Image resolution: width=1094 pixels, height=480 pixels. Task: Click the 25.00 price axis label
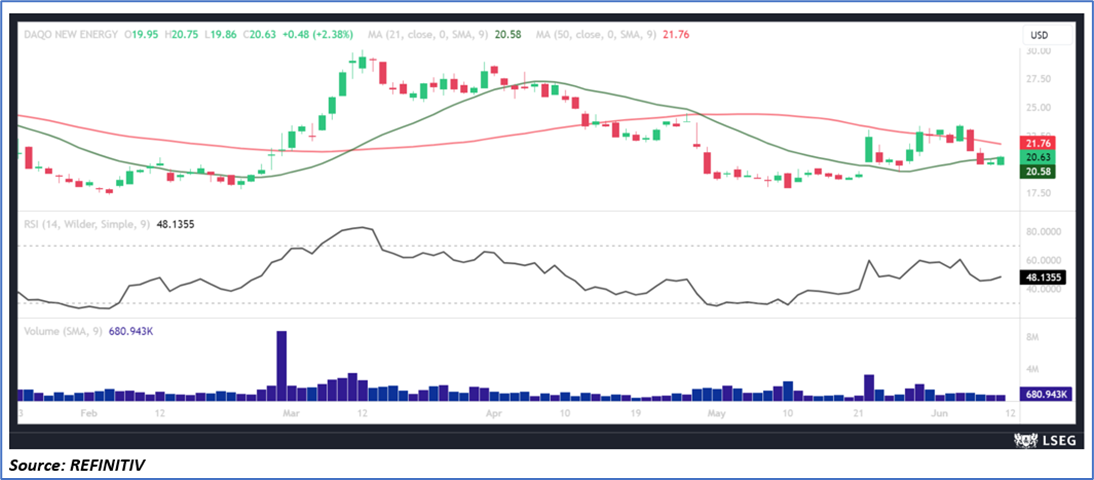(1037, 108)
